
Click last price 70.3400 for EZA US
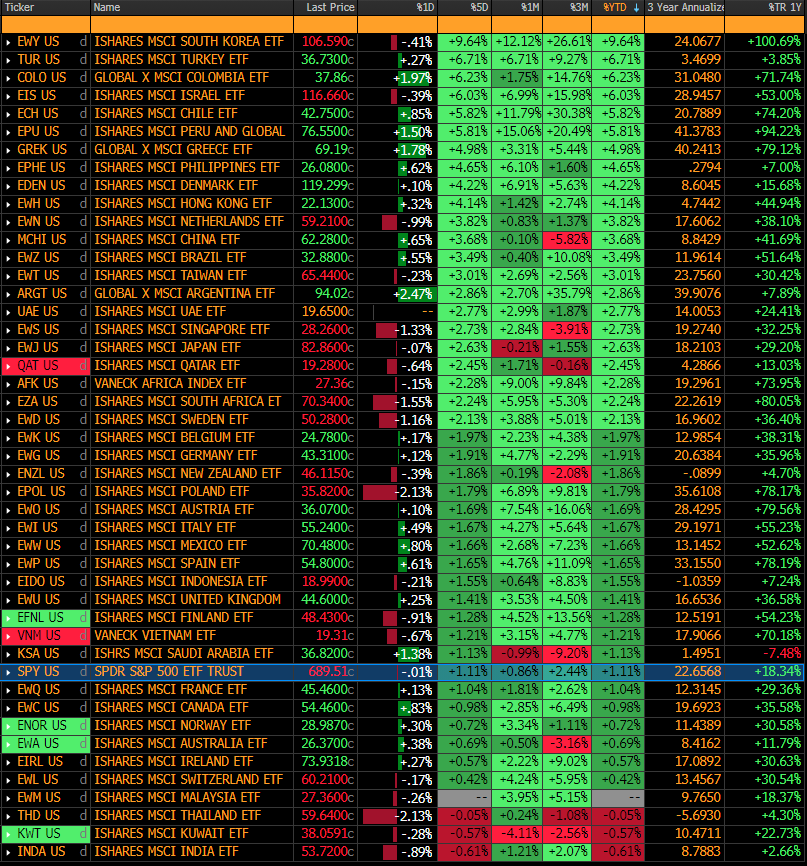click(x=328, y=402)
